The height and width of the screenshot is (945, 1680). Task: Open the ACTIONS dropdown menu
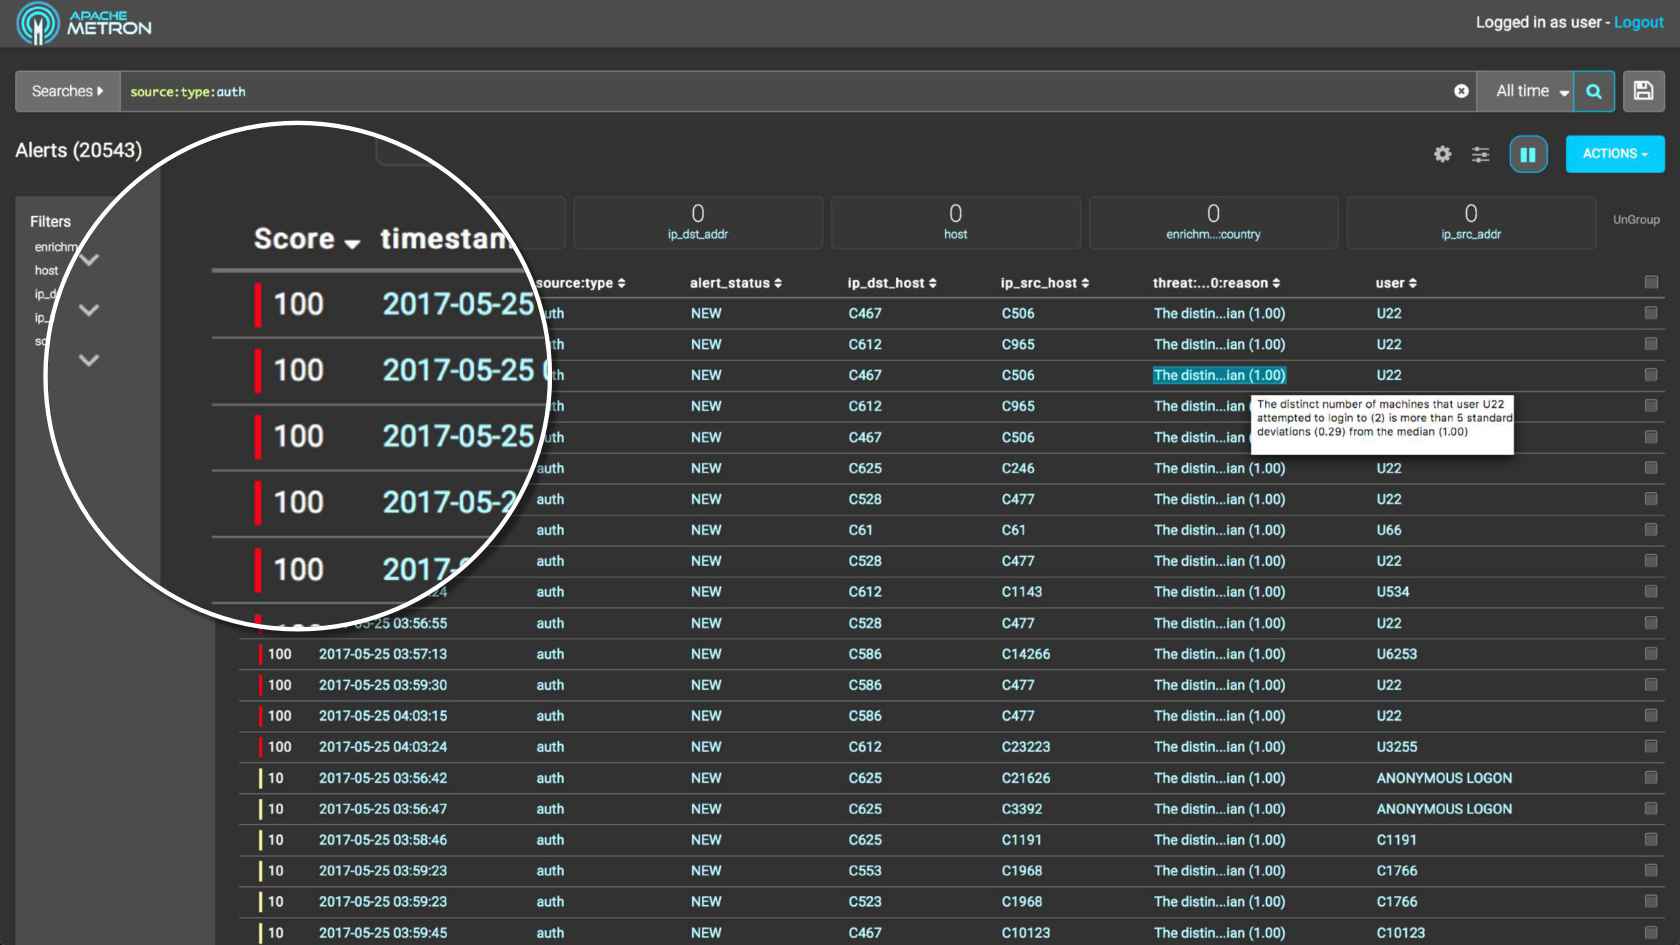[1614, 154]
